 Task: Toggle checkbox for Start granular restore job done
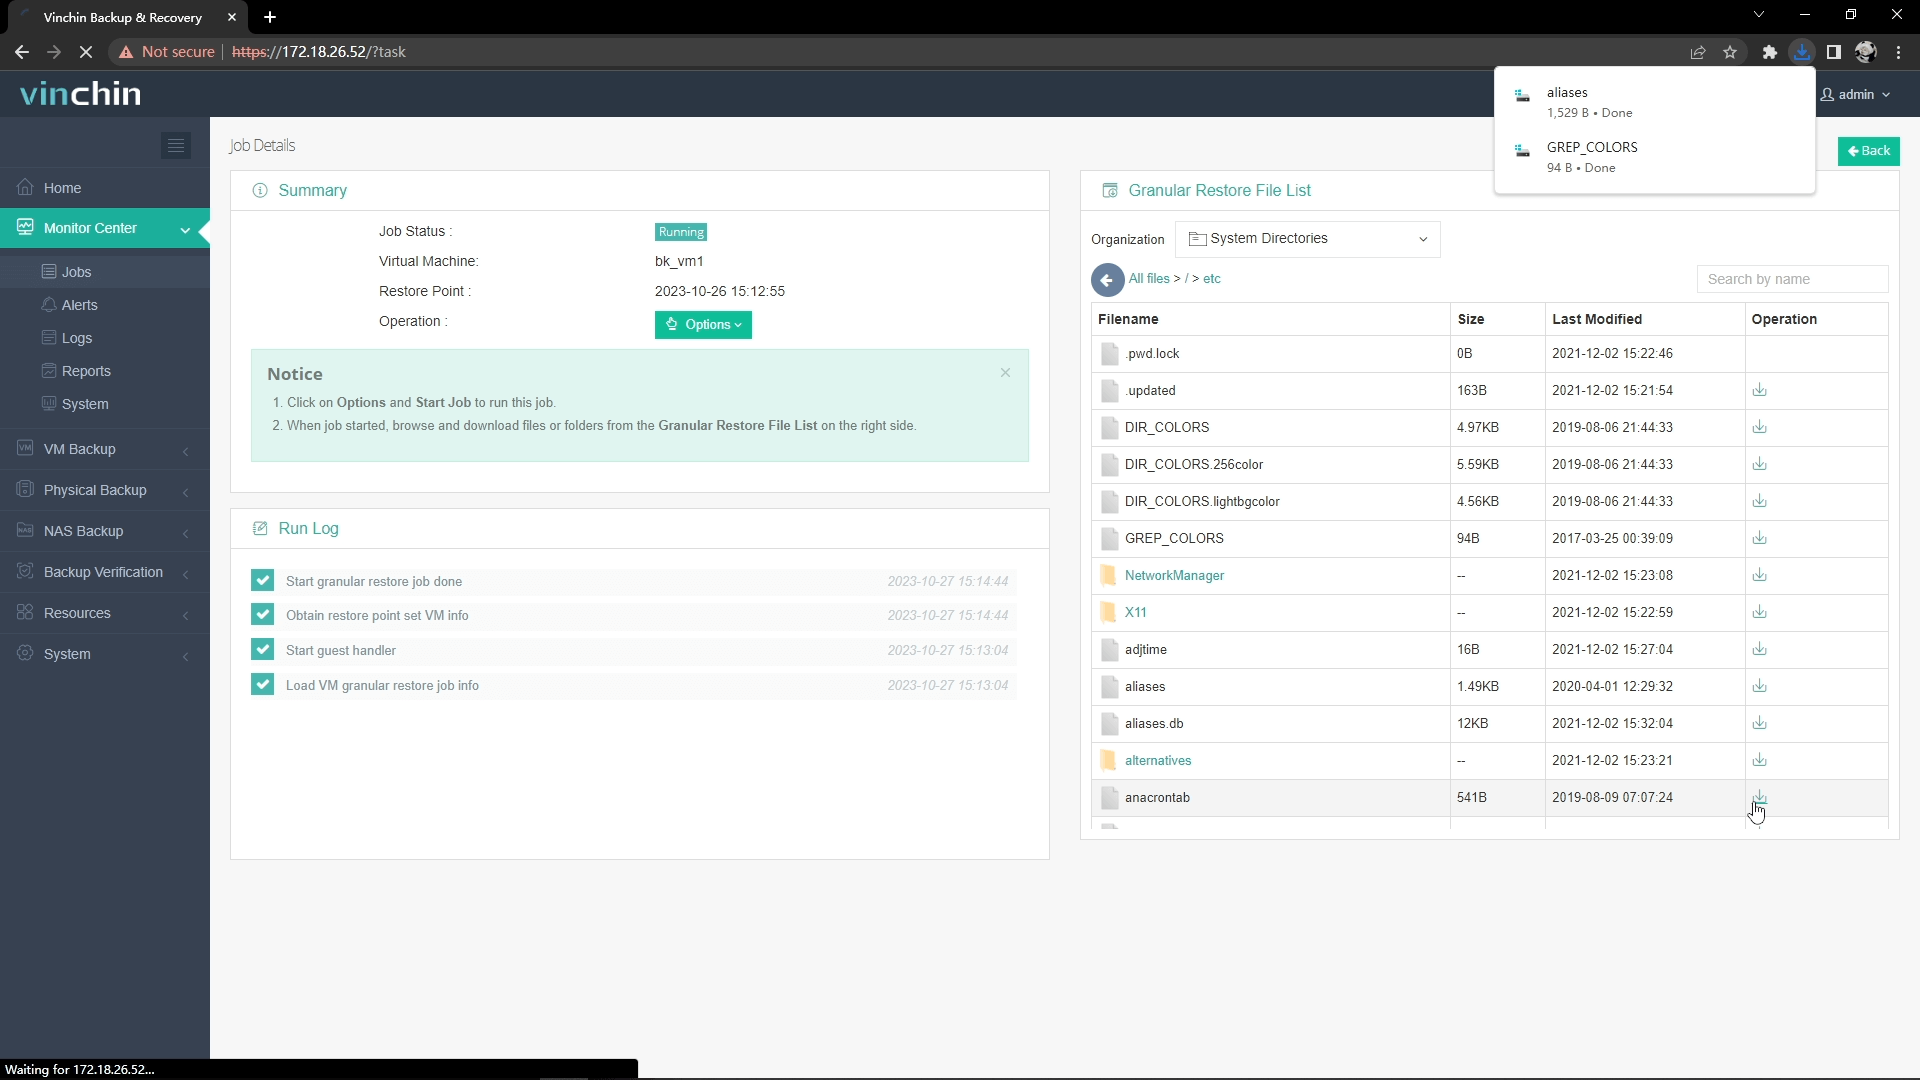pos(263,581)
